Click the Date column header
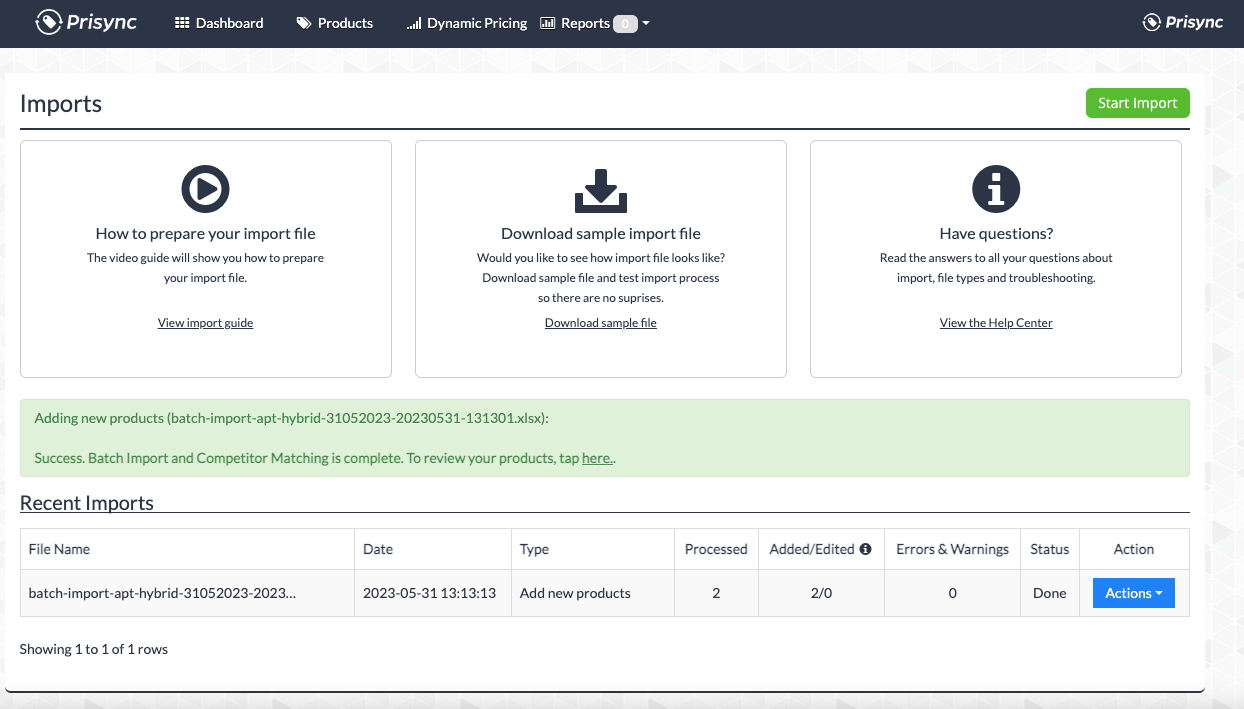The image size is (1244, 709). 378,549
